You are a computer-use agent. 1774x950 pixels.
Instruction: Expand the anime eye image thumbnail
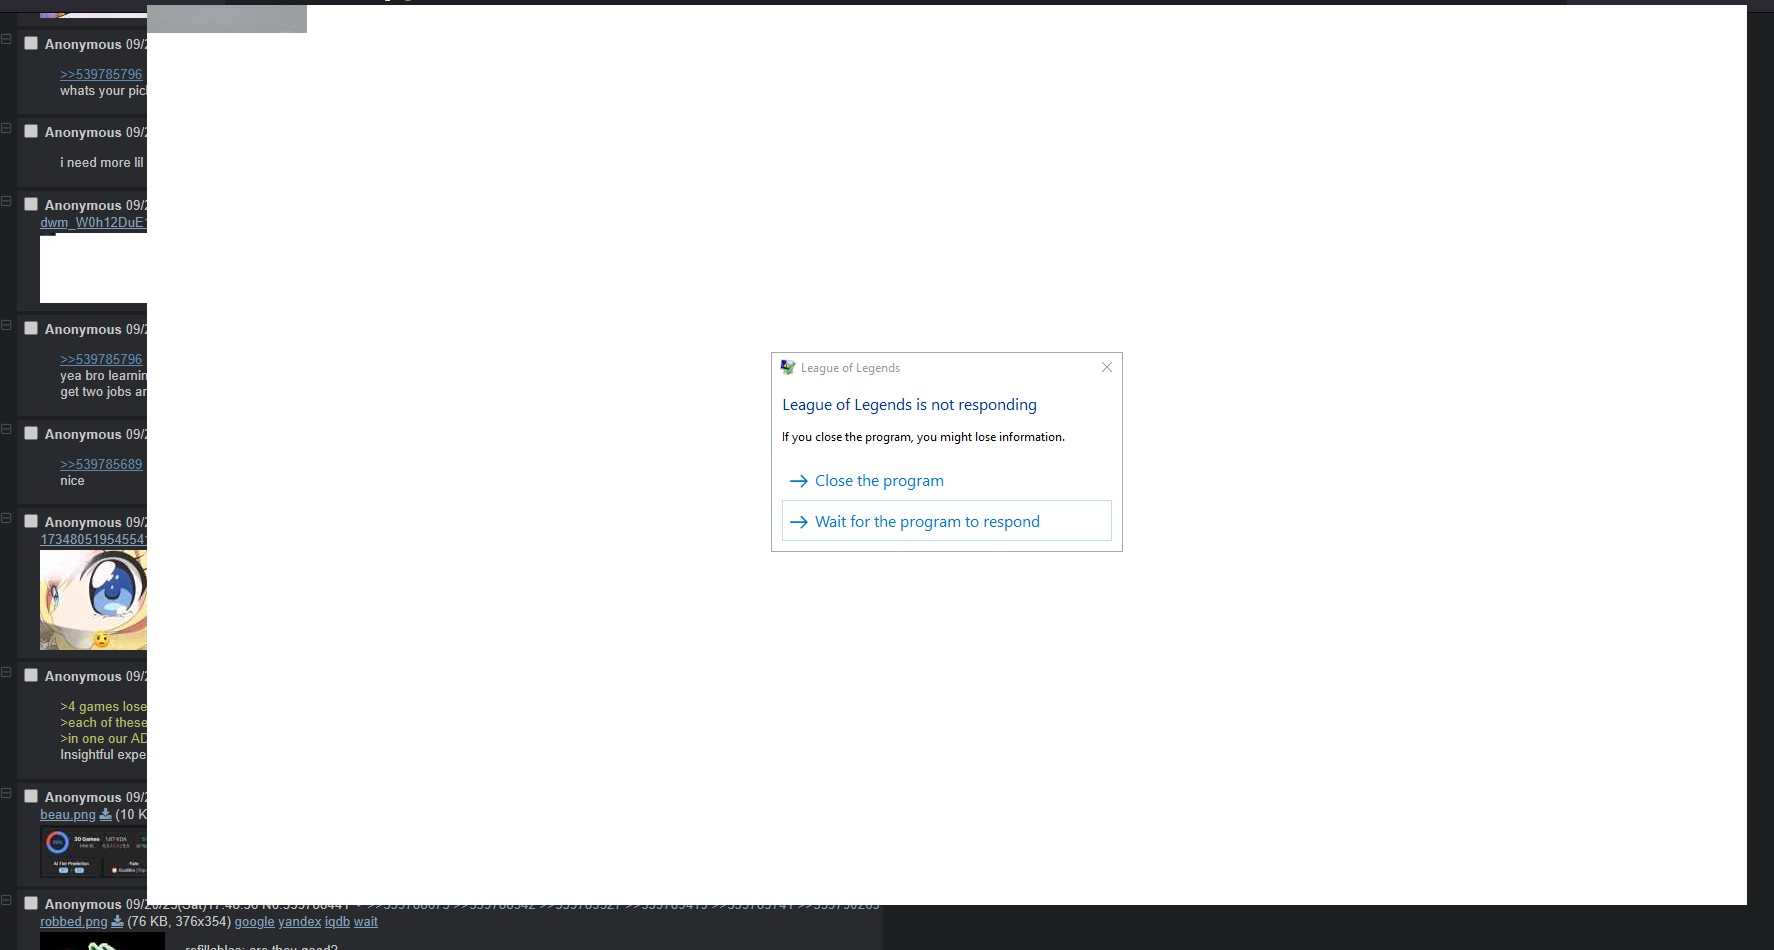click(x=93, y=600)
